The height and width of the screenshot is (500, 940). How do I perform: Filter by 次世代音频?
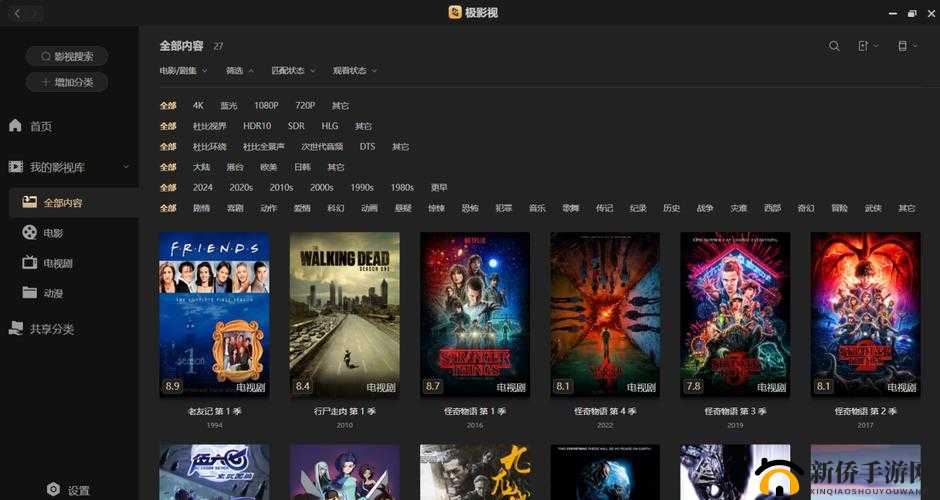click(322, 146)
